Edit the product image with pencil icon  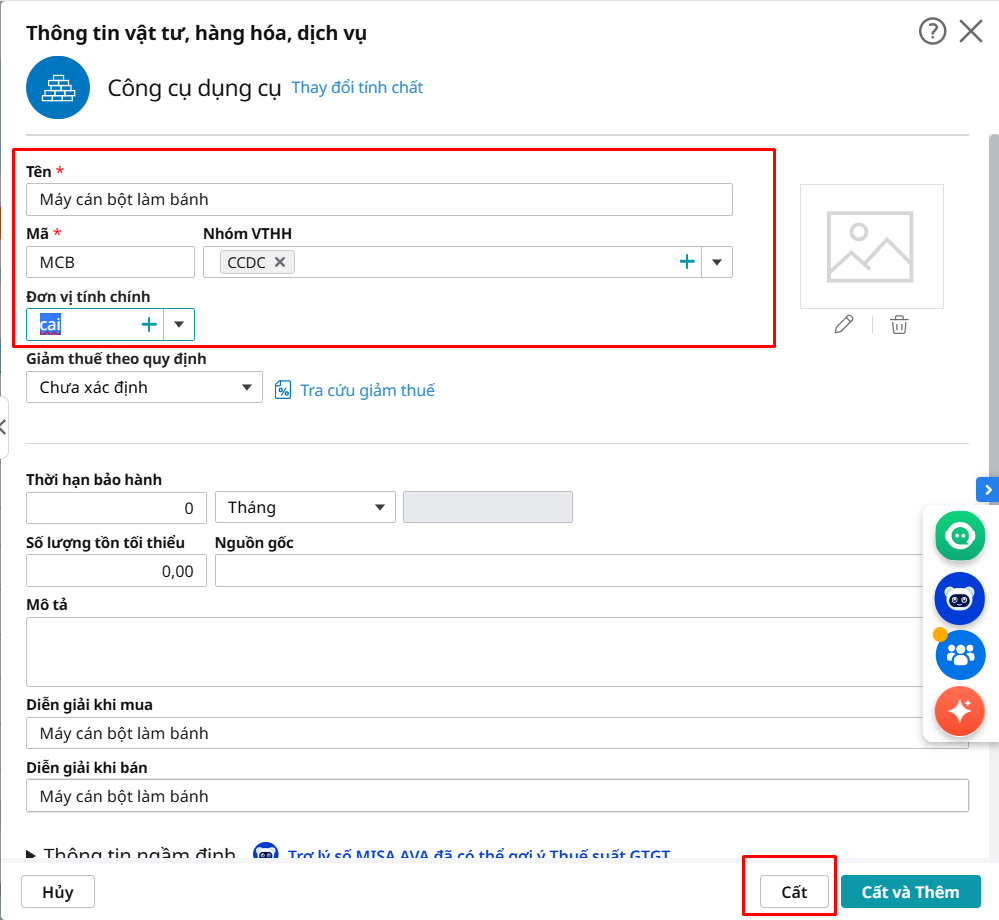pyautogui.click(x=844, y=324)
